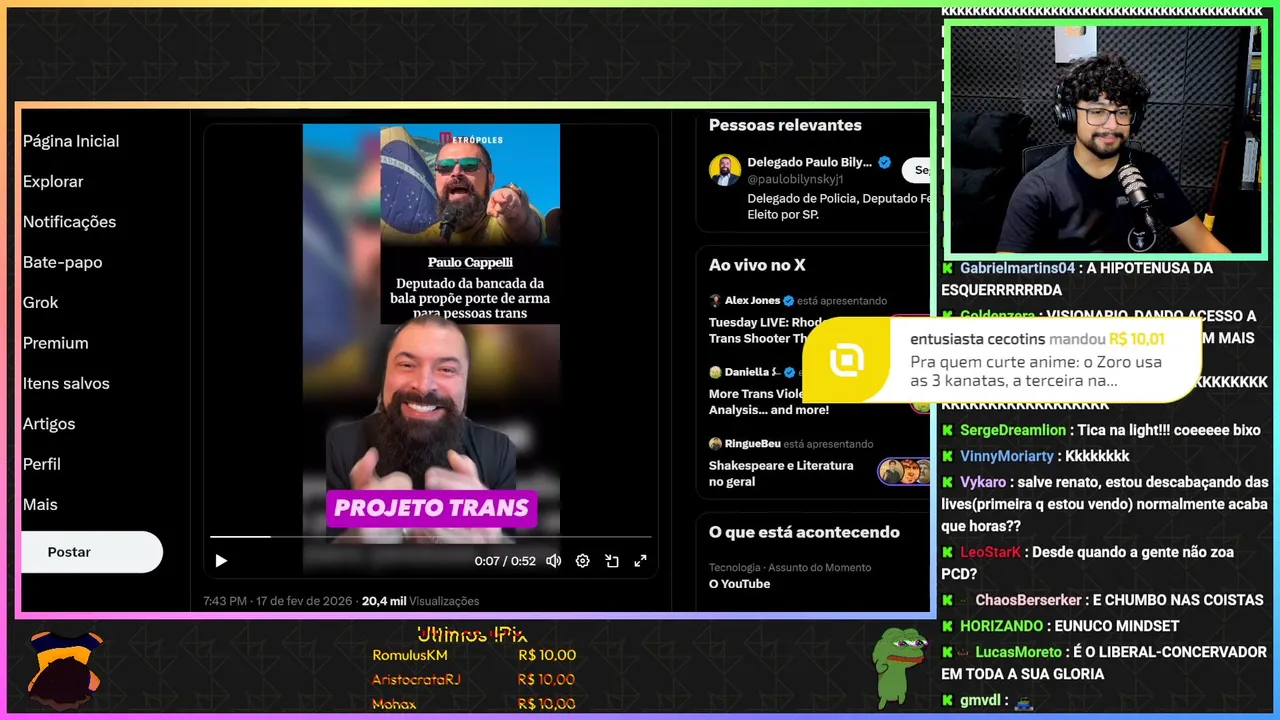Image resolution: width=1280 pixels, height=720 pixels.
Task: Click ChaosBerserker's username in chat
Action: coord(1028,600)
